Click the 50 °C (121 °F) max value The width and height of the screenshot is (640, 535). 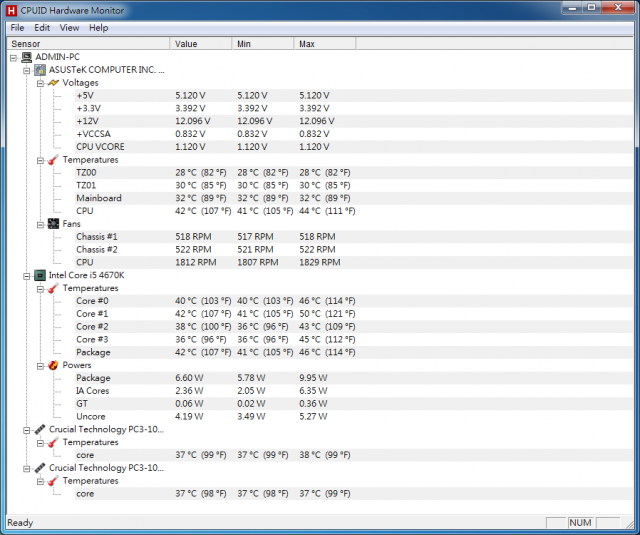(x=327, y=314)
